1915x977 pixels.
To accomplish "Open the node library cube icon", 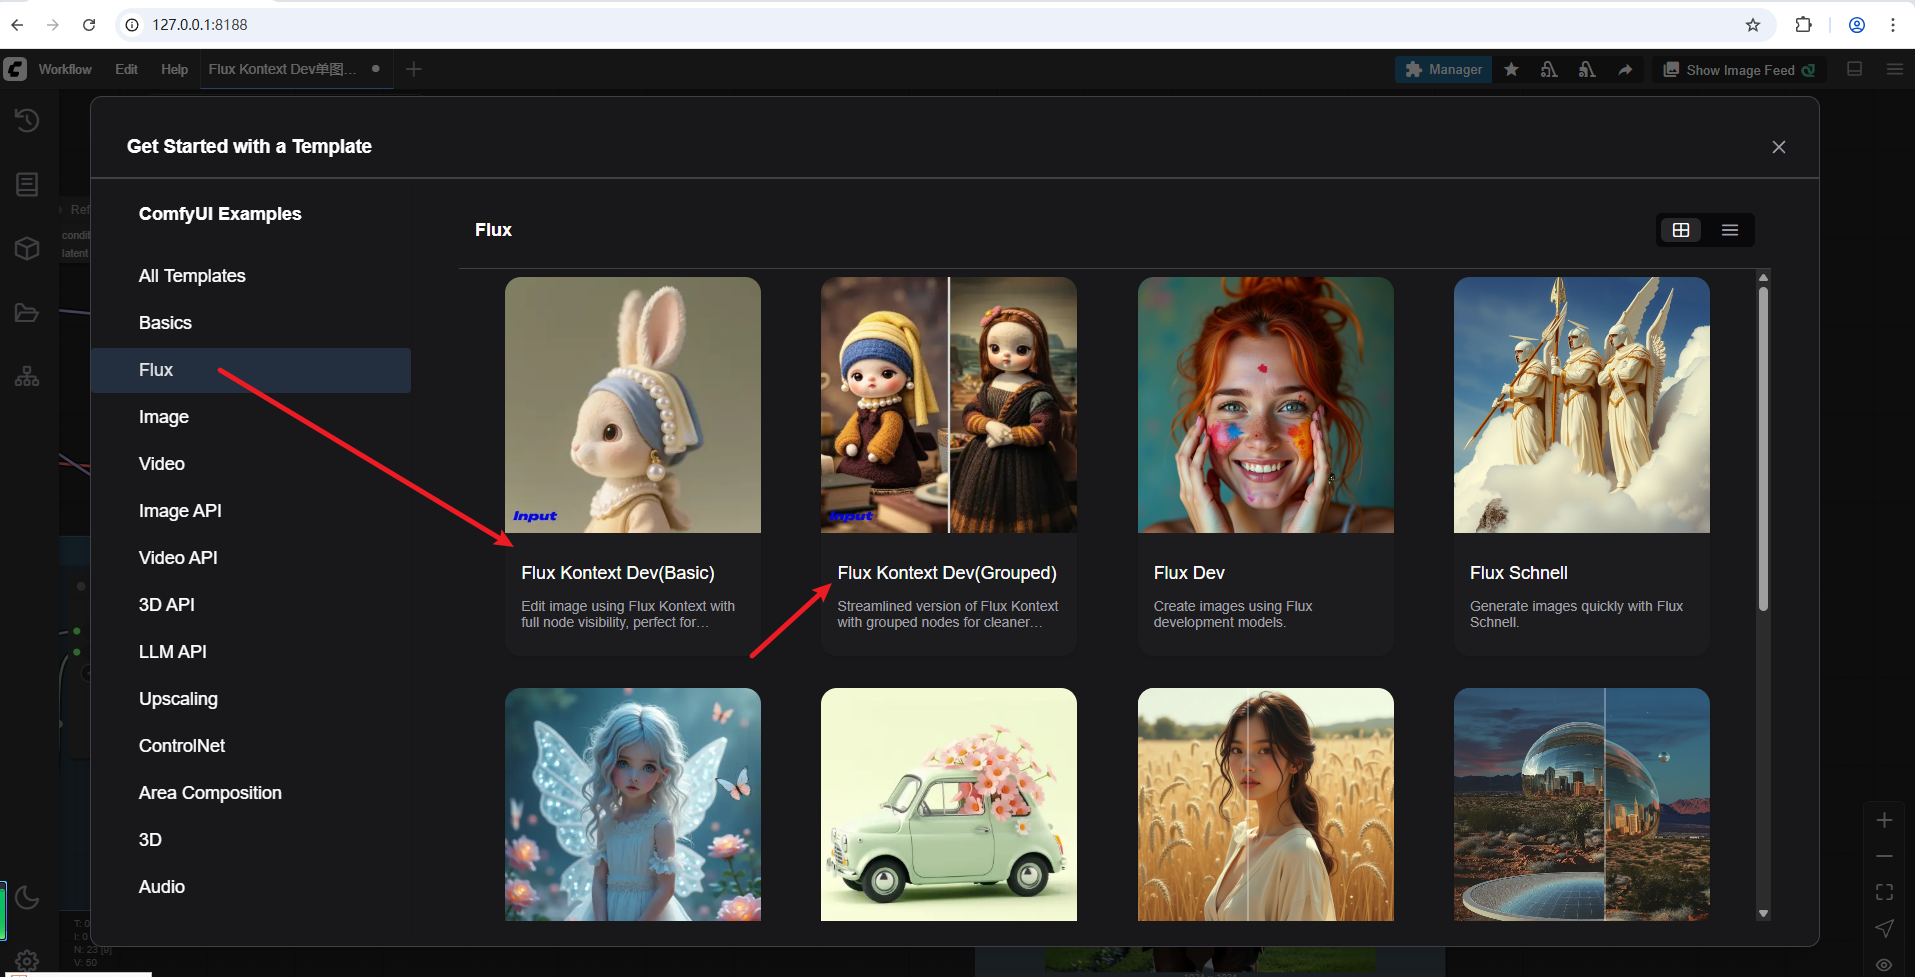I will pyautogui.click(x=27, y=249).
